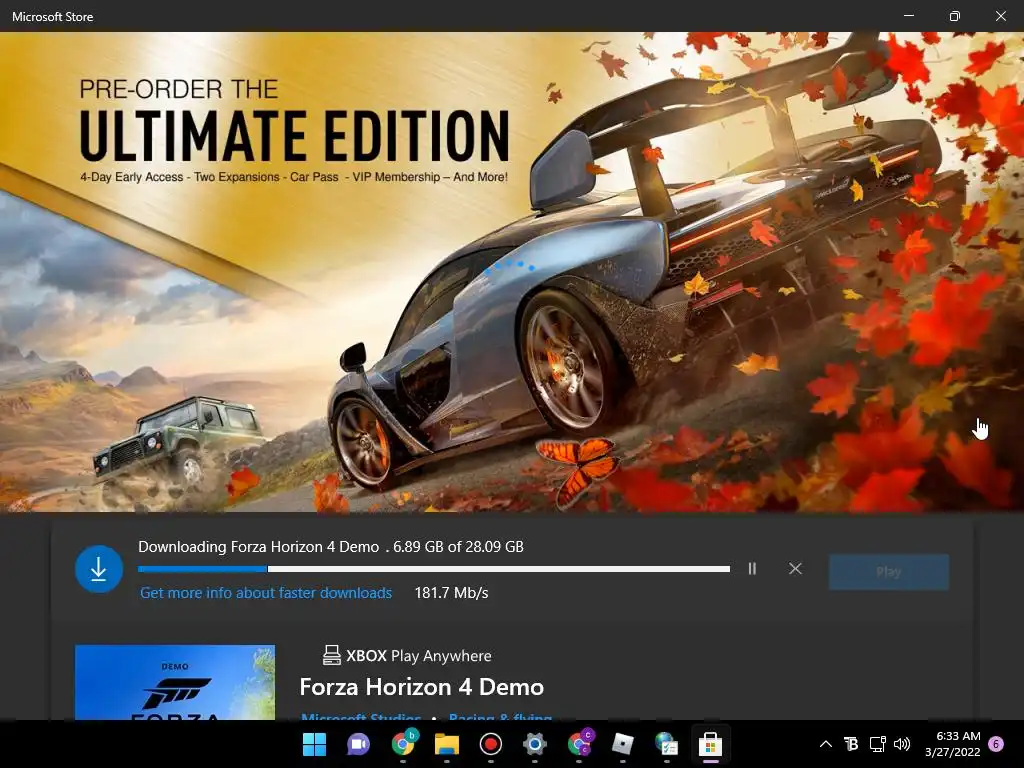
Task: Show hidden system tray icons
Action: pos(825,744)
